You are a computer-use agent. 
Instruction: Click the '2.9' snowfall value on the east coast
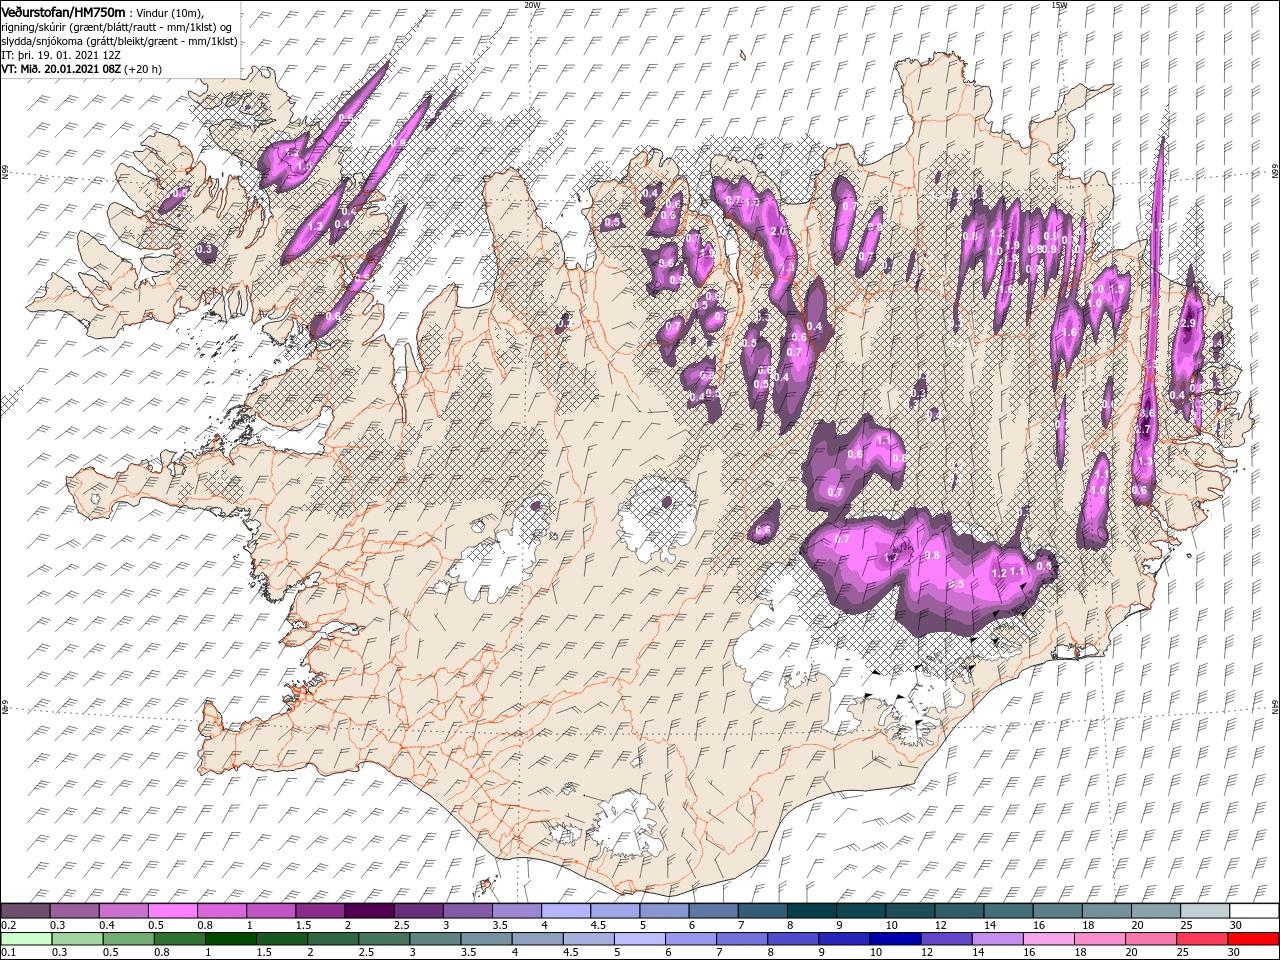pos(1189,324)
